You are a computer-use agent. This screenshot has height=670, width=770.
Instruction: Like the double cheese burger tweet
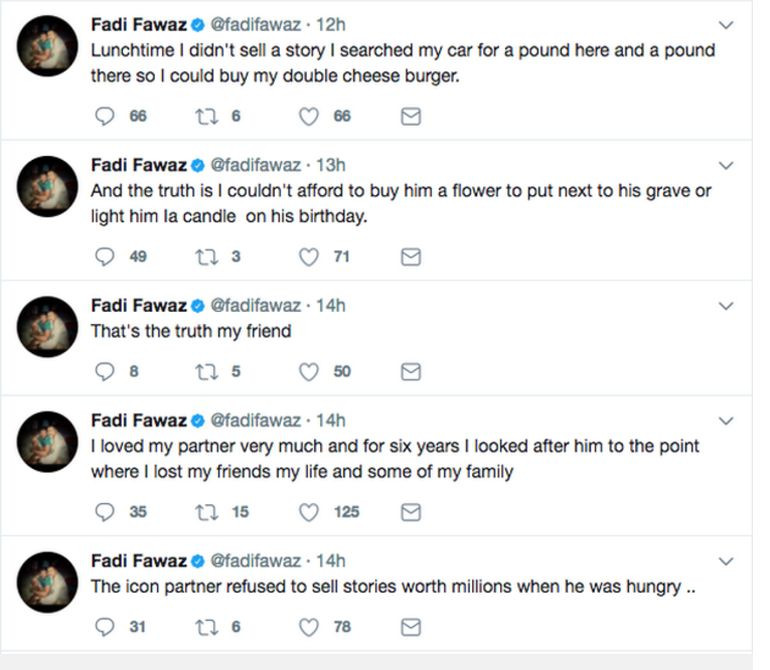310,116
